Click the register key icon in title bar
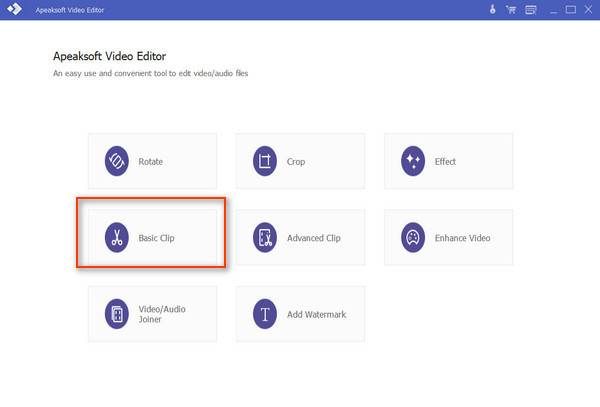The image size is (600, 407). pyautogui.click(x=493, y=9)
